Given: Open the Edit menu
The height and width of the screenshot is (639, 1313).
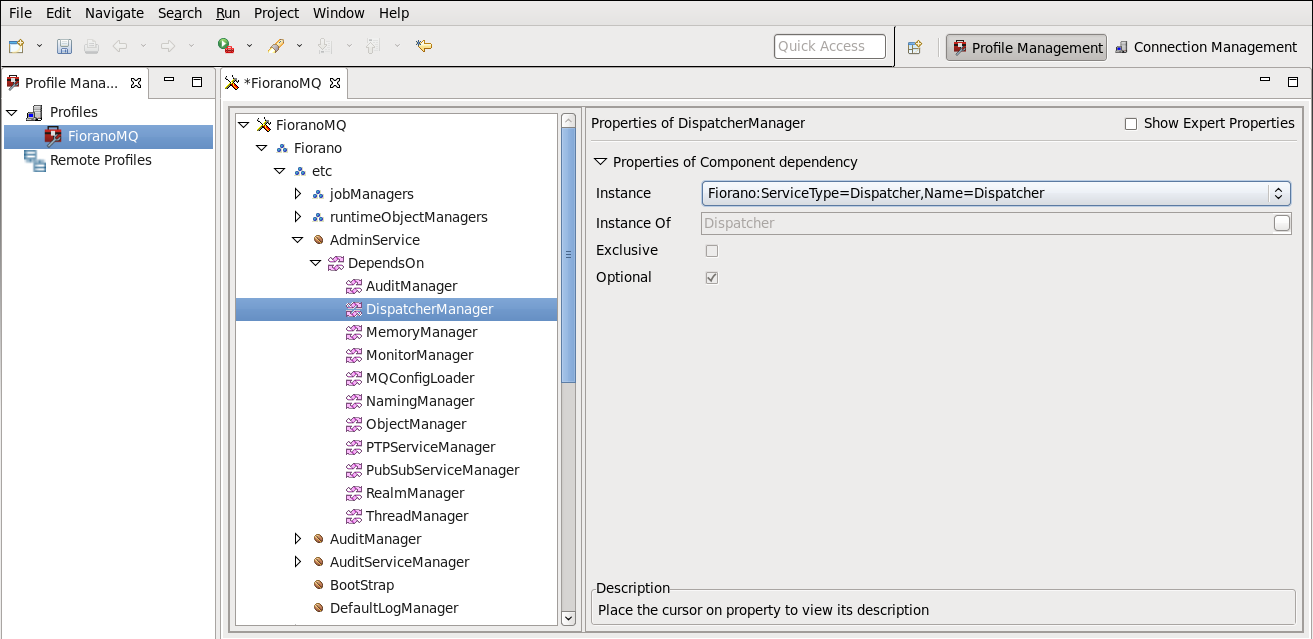Looking at the screenshot, I should click(58, 13).
